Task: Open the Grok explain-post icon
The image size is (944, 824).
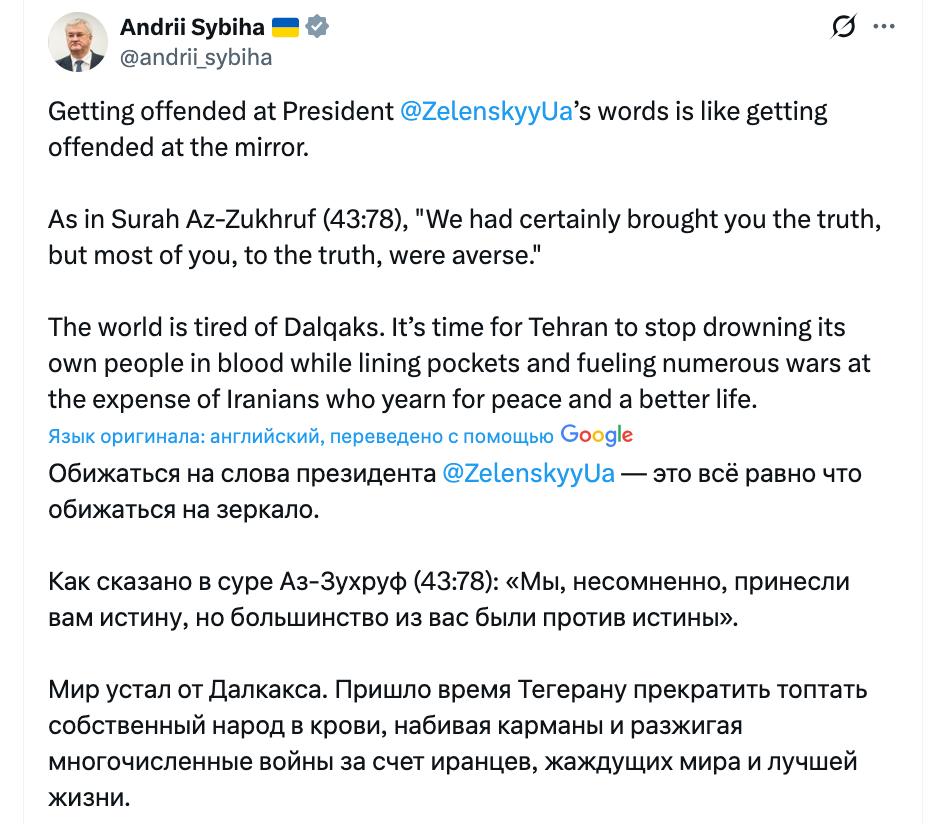Action: coord(844,29)
